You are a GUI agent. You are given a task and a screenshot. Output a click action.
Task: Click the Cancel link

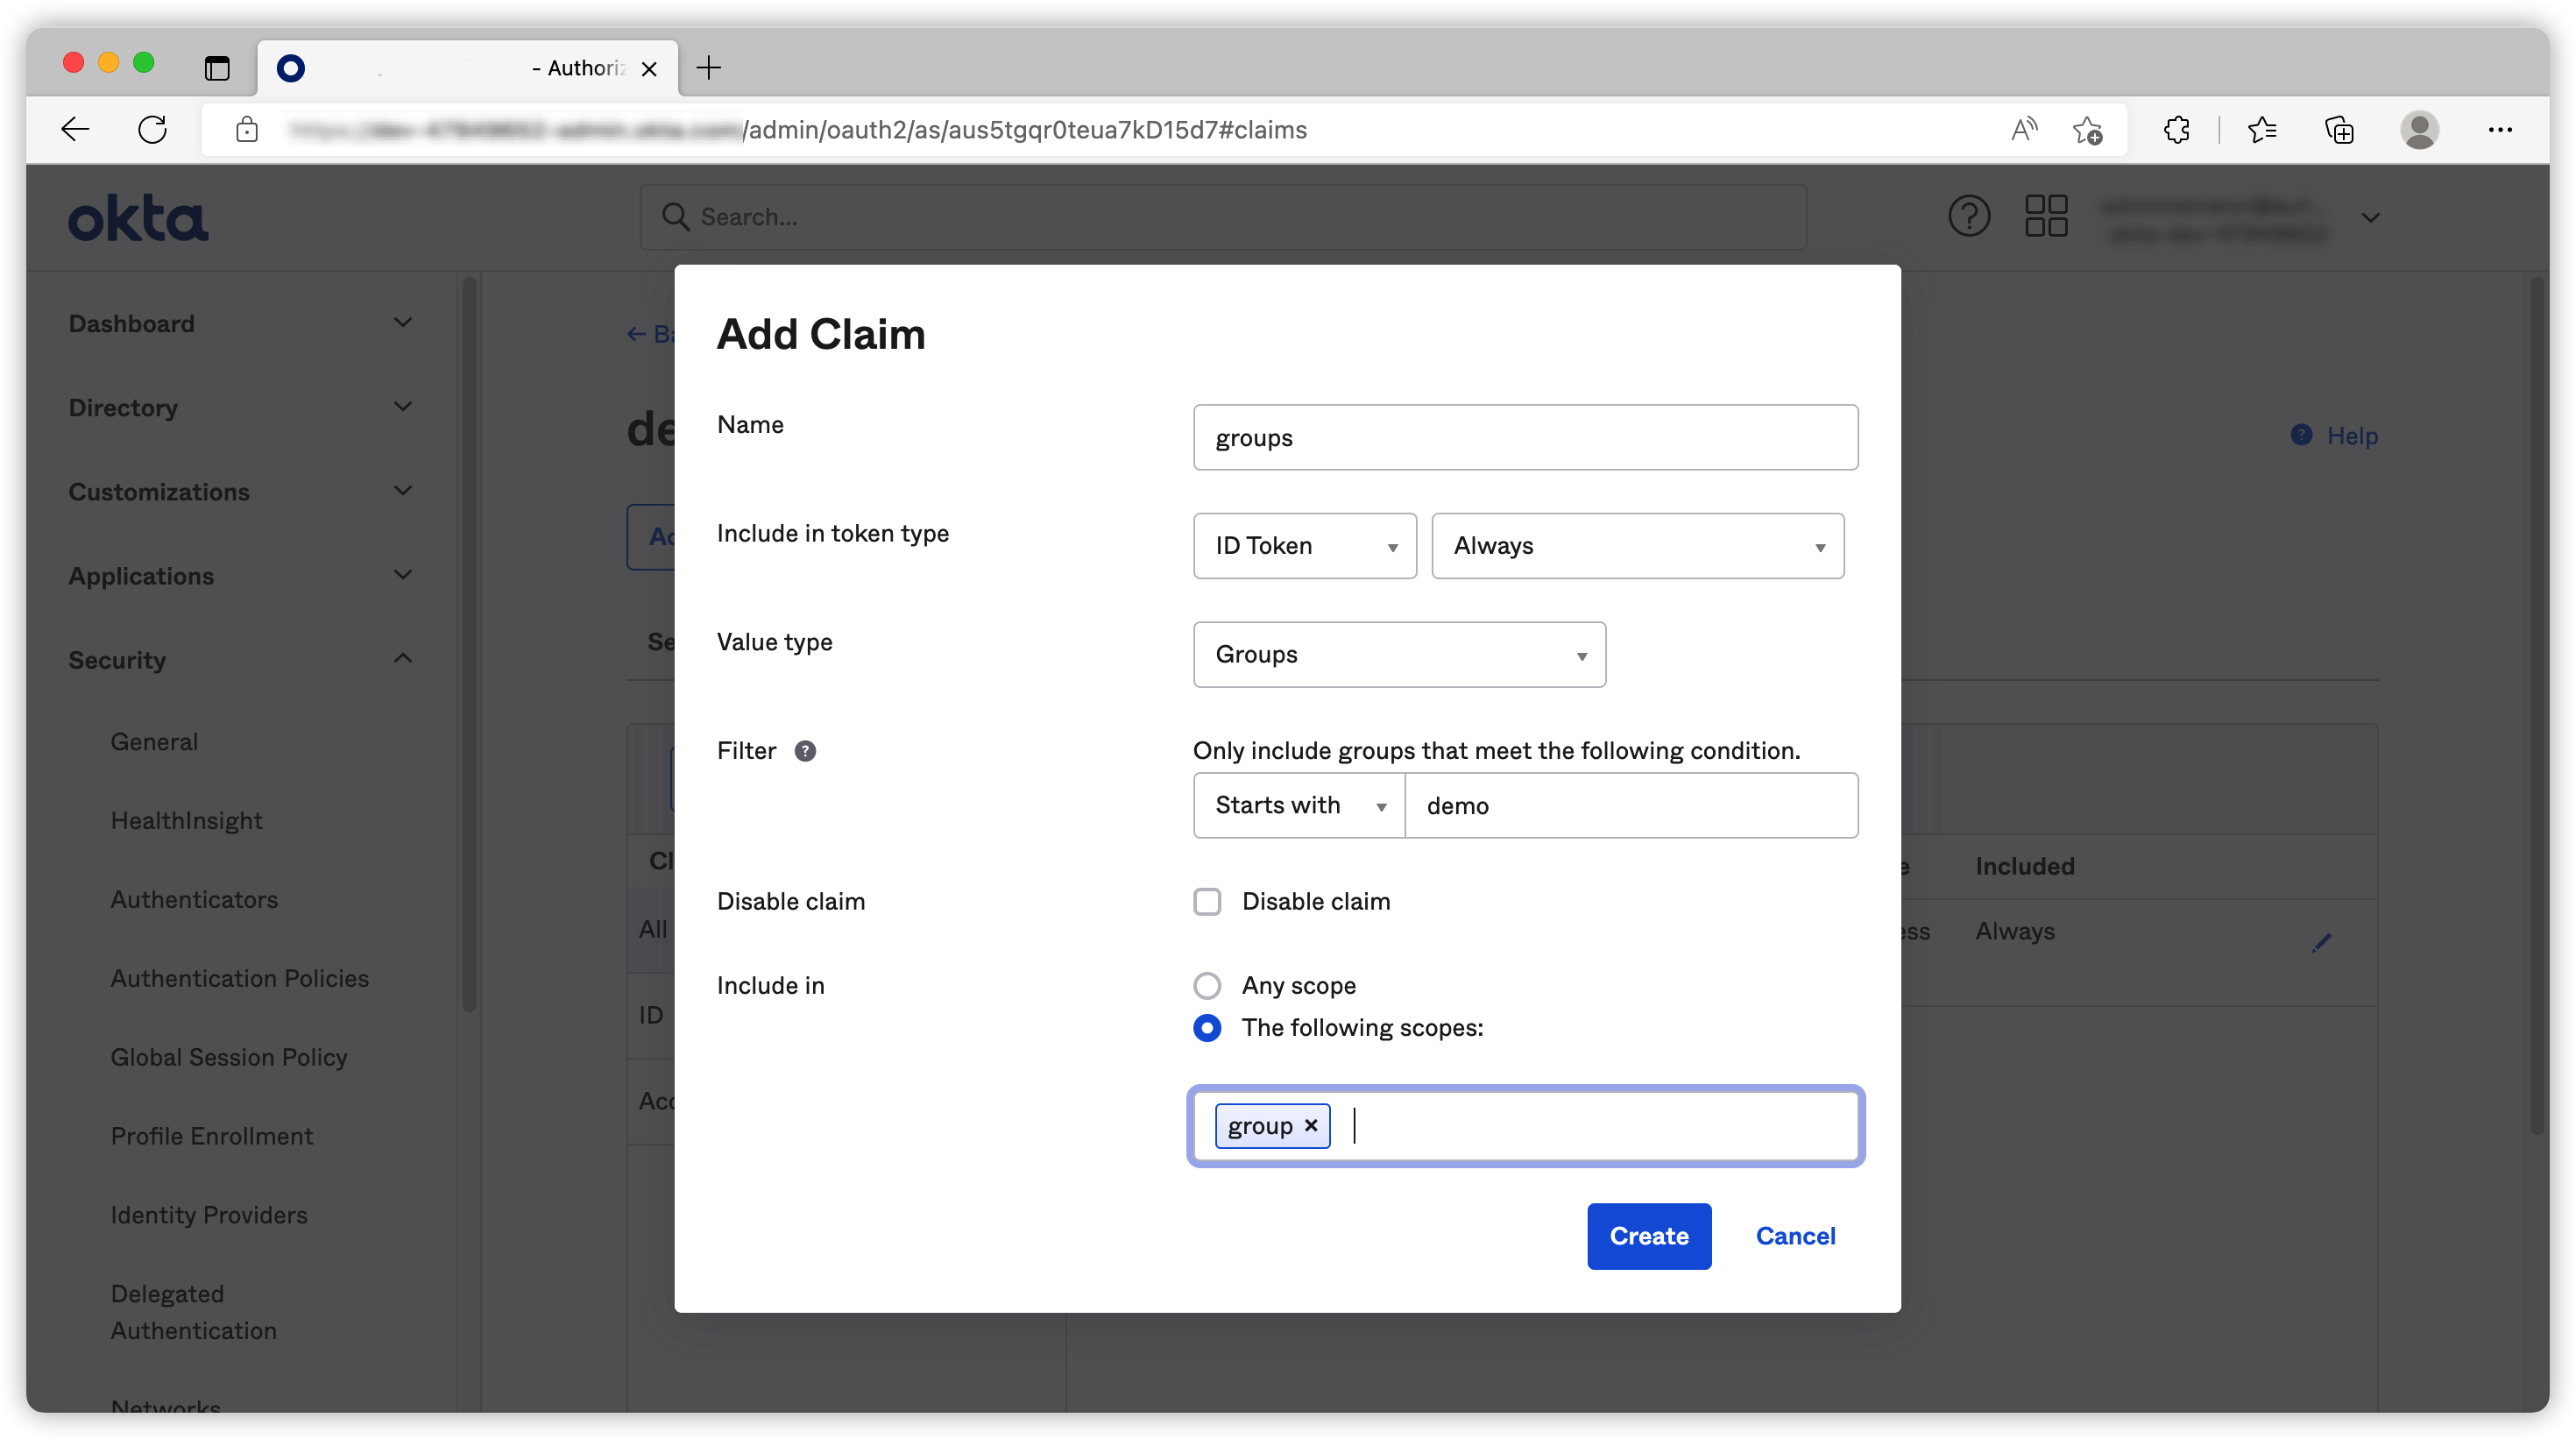[x=1795, y=1236]
